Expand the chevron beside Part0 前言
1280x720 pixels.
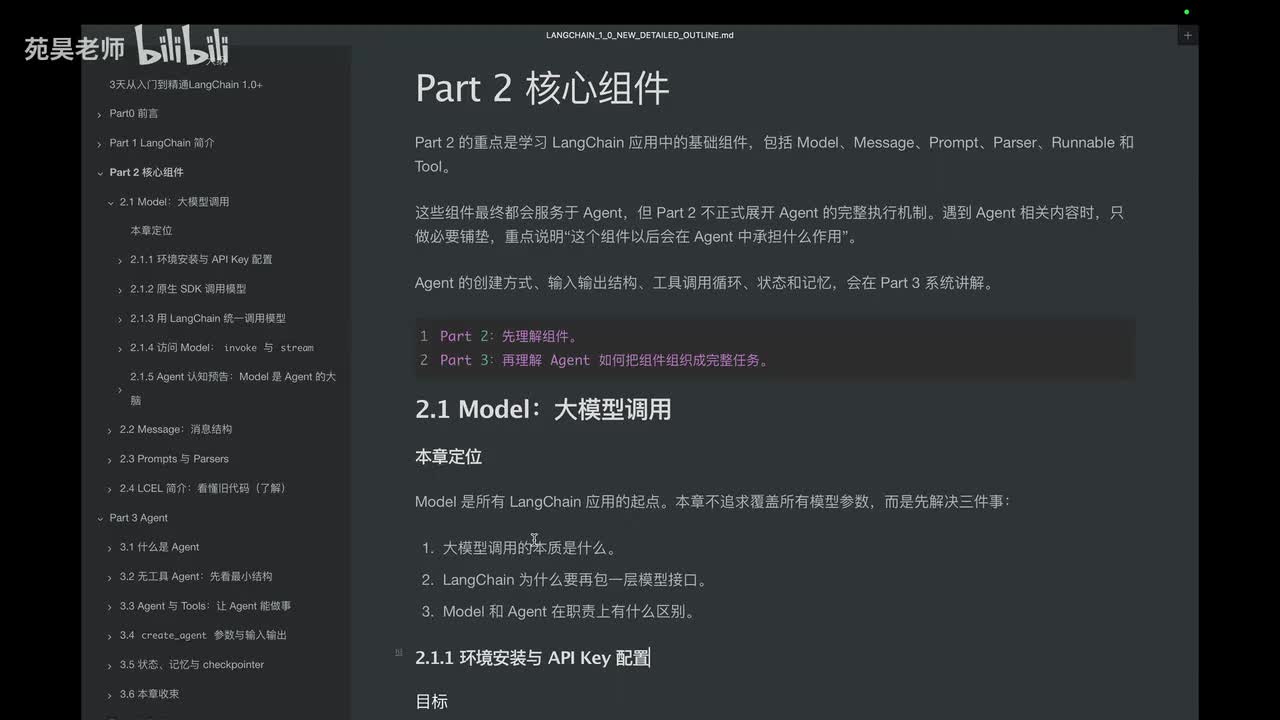click(x=99, y=115)
